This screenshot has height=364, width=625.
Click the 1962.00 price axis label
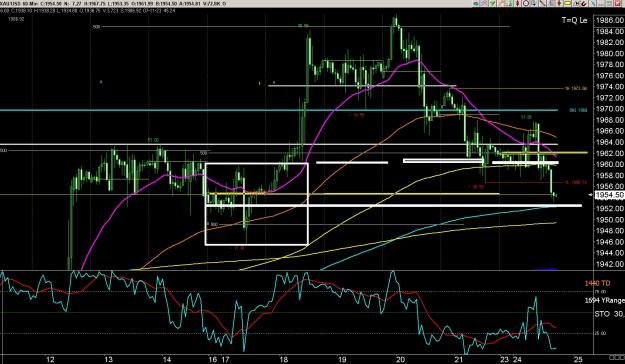click(x=611, y=153)
